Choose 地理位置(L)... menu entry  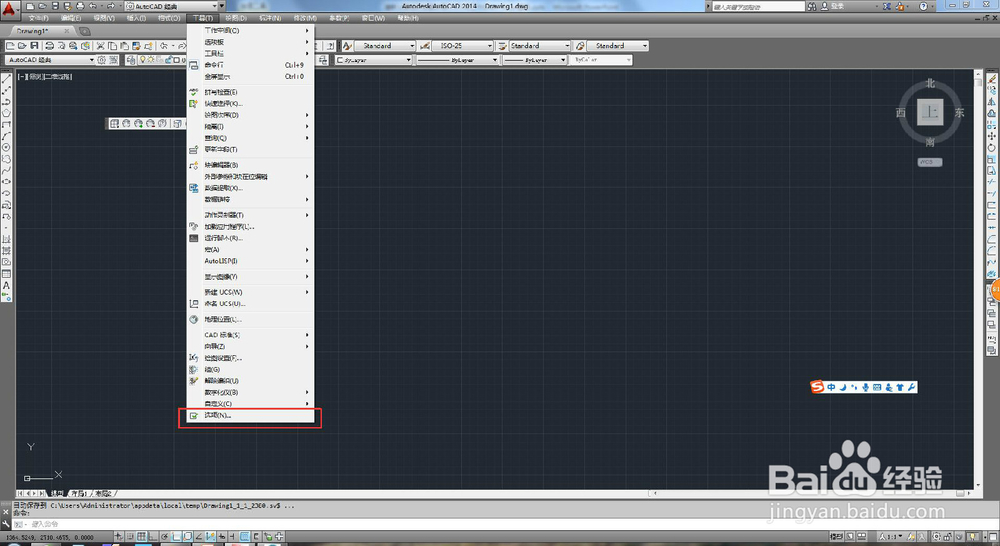(x=251, y=319)
